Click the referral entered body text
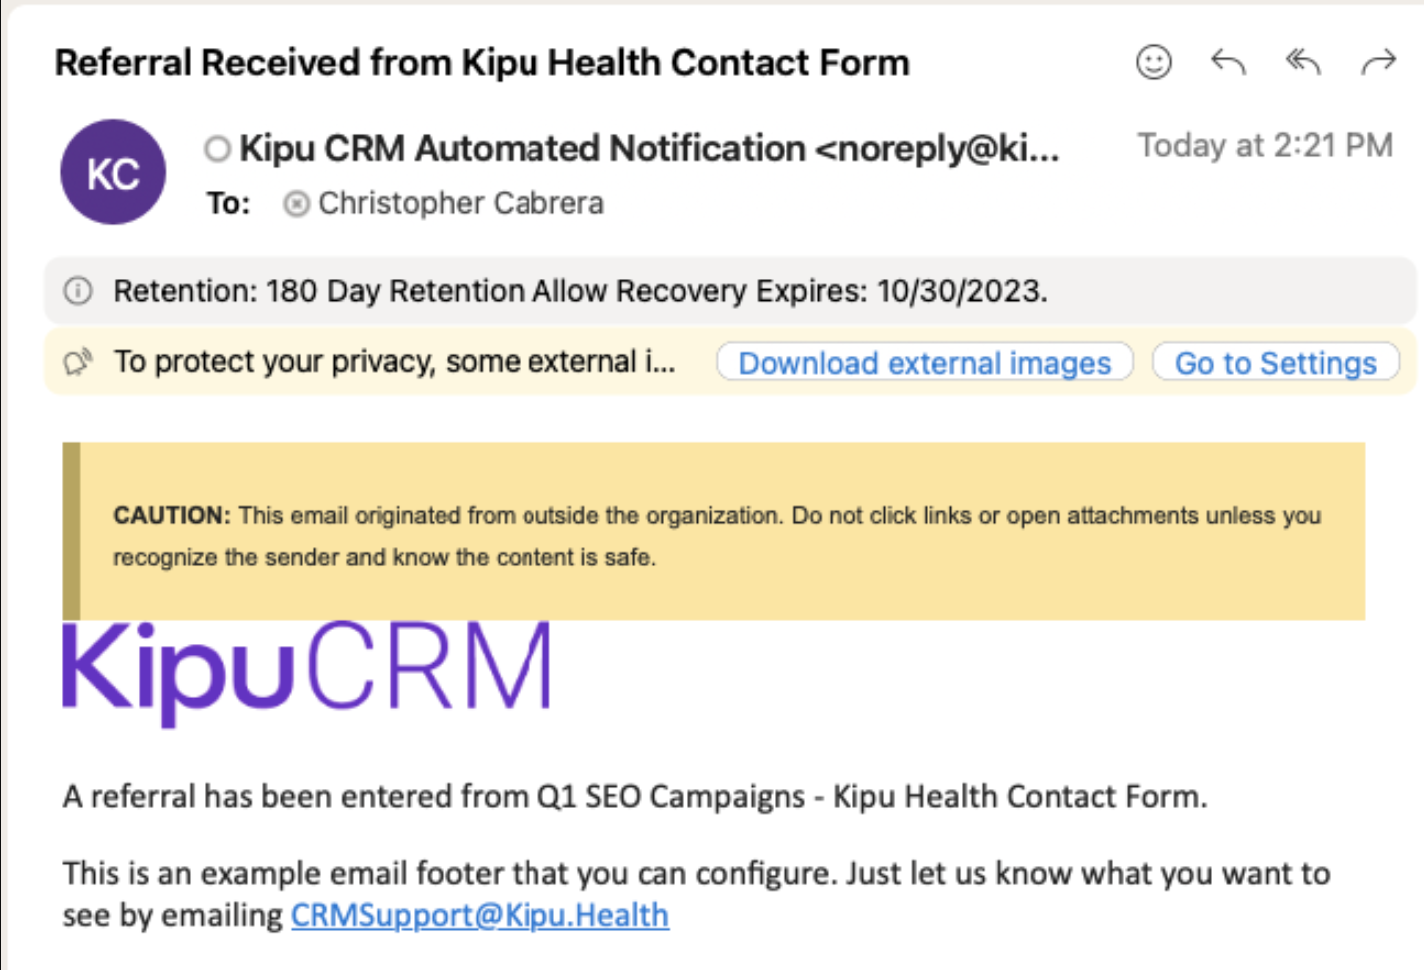Screen dimensions: 1424x970 coord(635,797)
